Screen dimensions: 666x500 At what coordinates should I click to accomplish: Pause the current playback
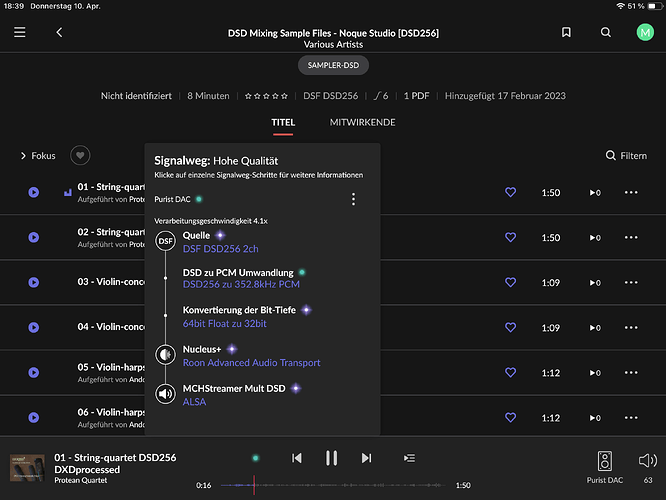click(x=331, y=458)
